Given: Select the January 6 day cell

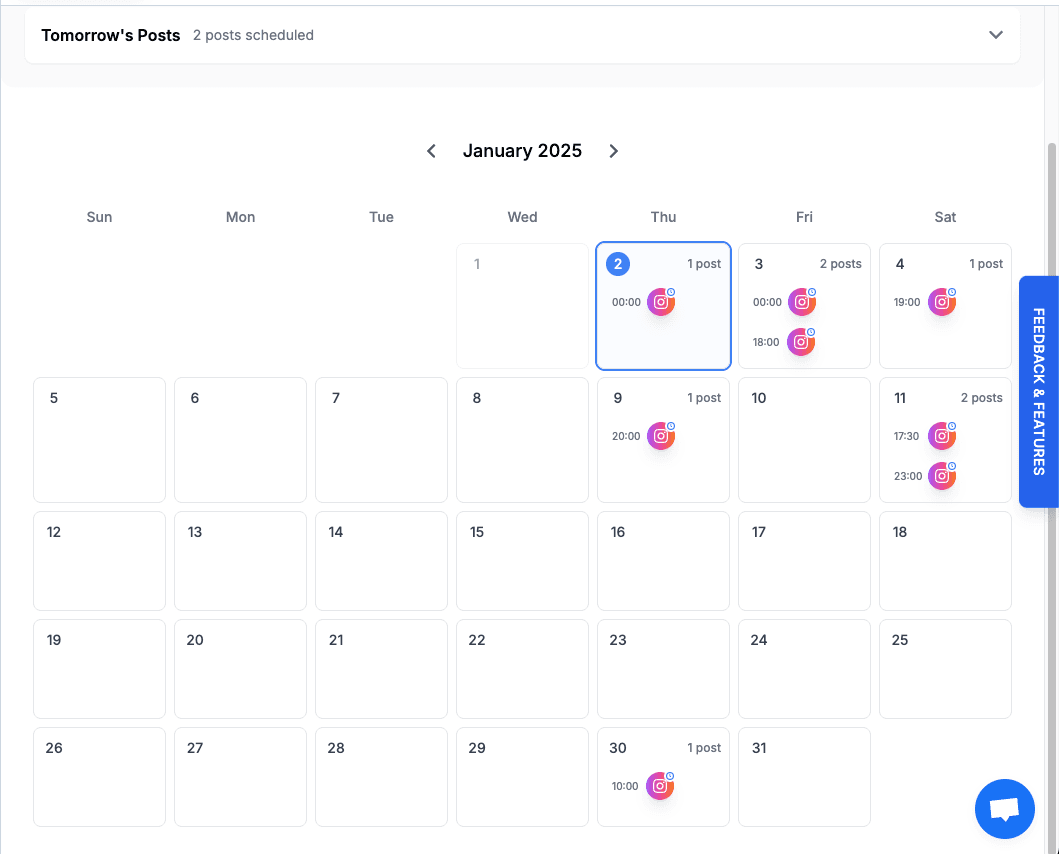Looking at the screenshot, I should coord(240,440).
